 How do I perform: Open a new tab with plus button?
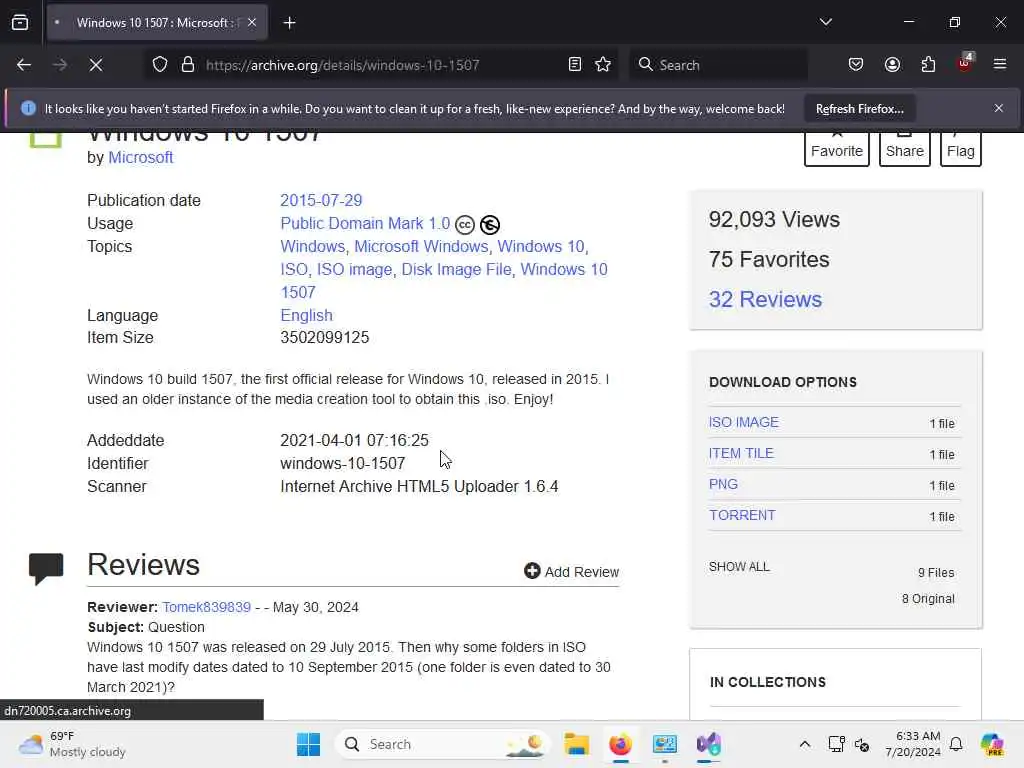click(289, 23)
